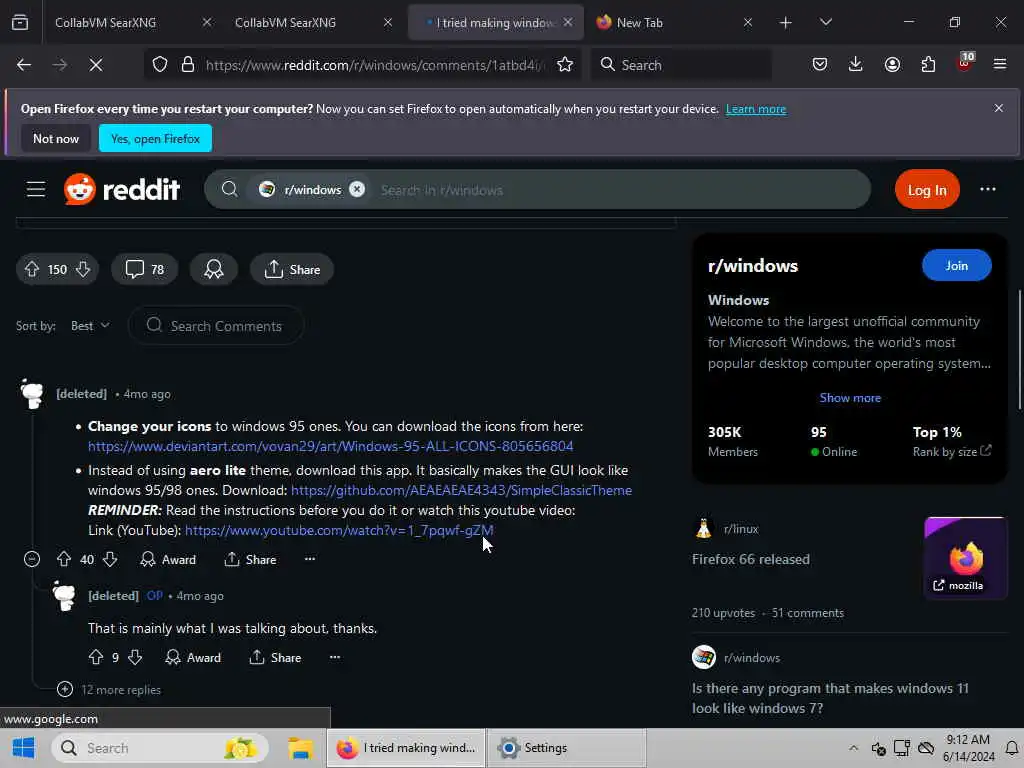Image resolution: width=1024 pixels, height=768 pixels.
Task: Open the Firefox downloads panel
Action: pyautogui.click(x=856, y=64)
